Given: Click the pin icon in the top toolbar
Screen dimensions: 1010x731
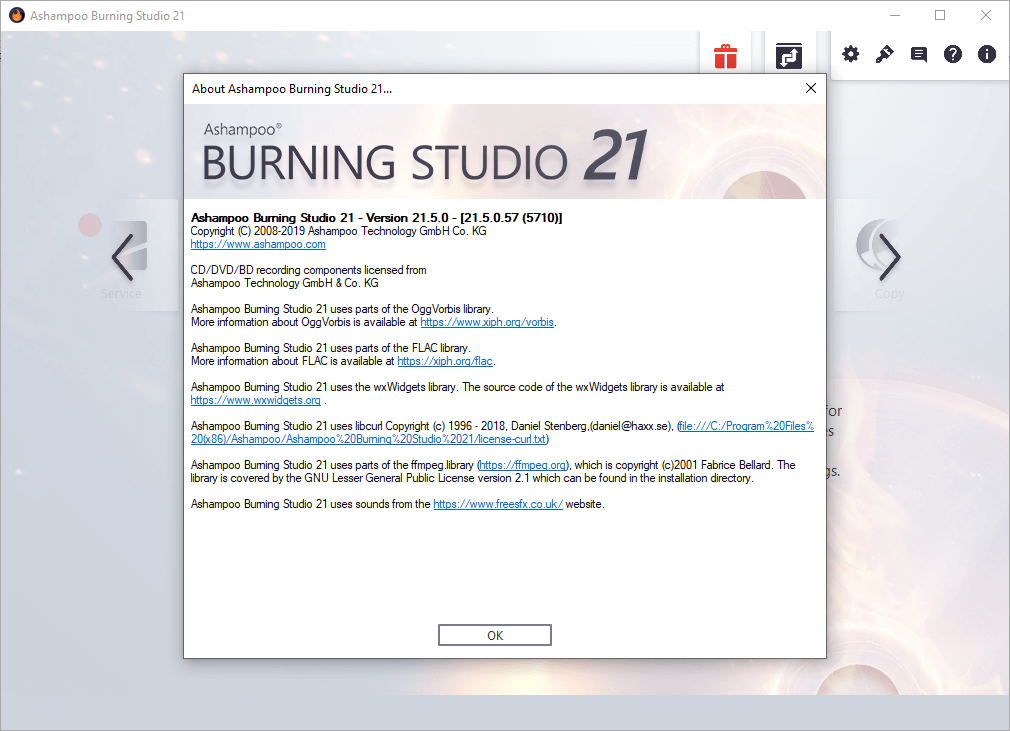Looking at the screenshot, I should (x=884, y=54).
